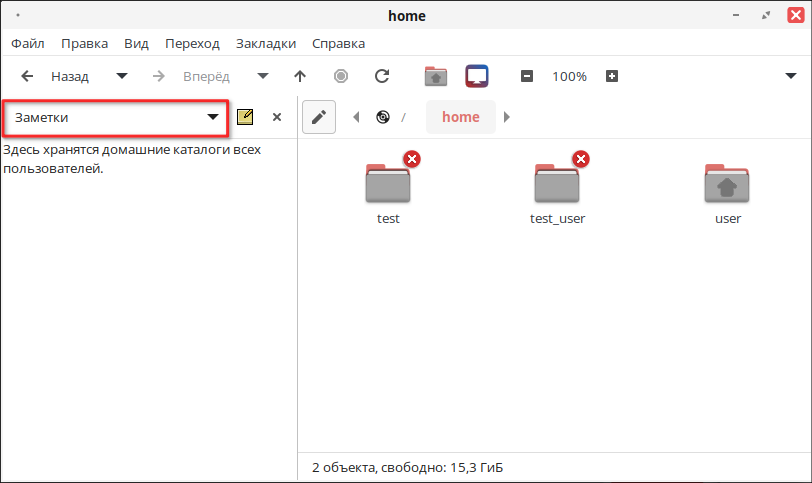Screen dimensions: 812x483
Task: Minimize the home window
Action: click(736, 16)
